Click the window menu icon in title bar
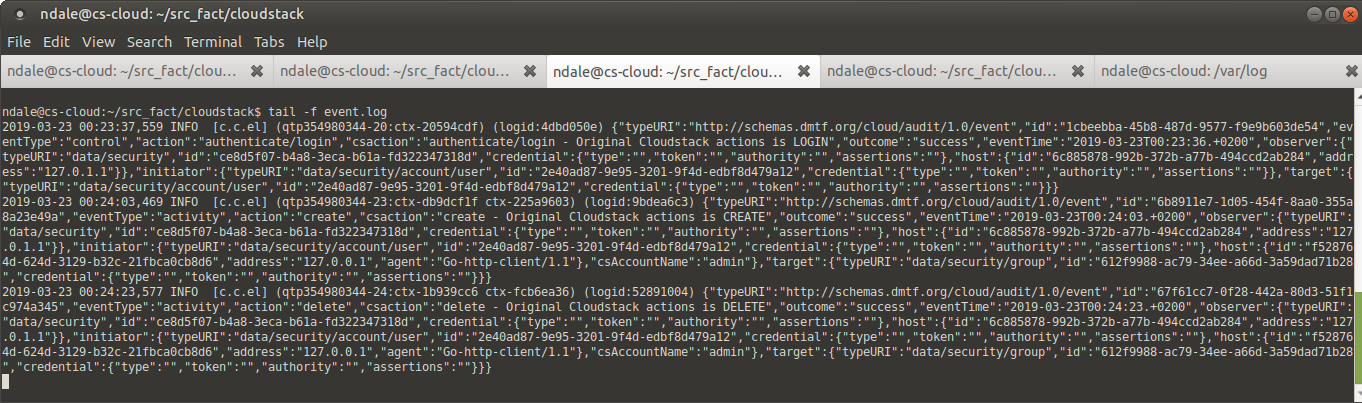The width and height of the screenshot is (1362, 403). click(20, 15)
